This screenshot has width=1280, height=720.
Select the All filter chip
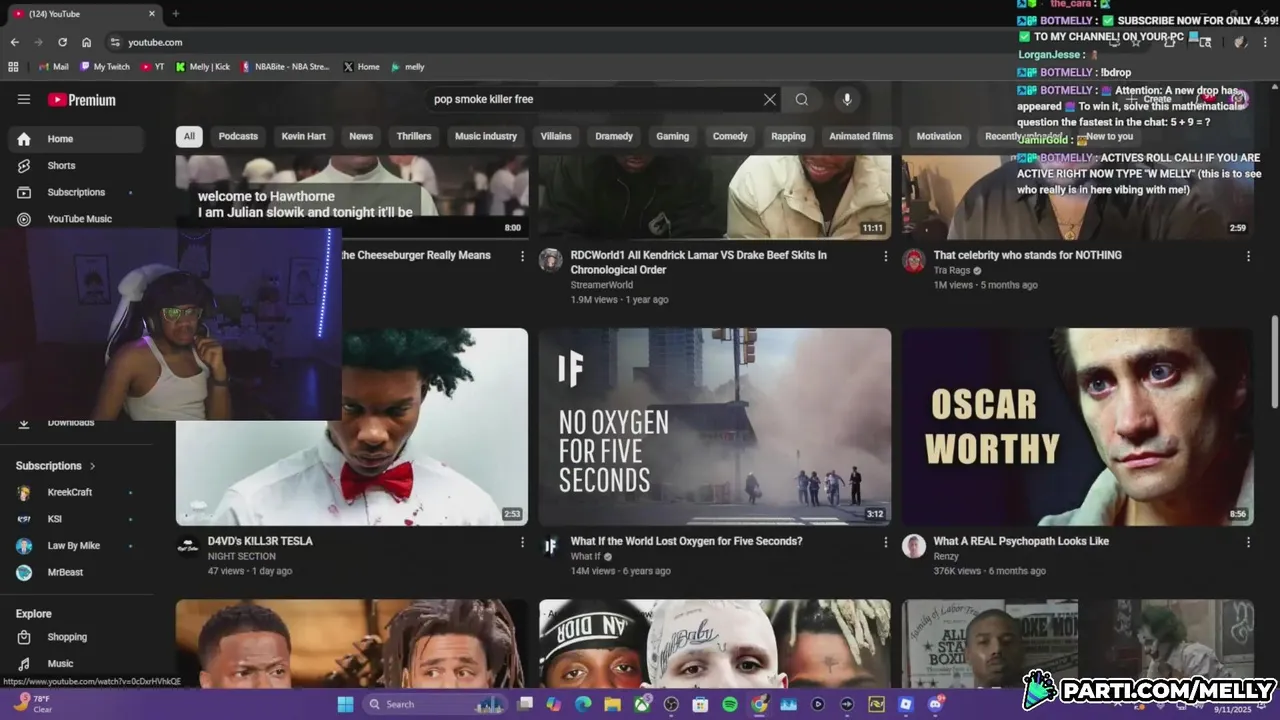189,136
